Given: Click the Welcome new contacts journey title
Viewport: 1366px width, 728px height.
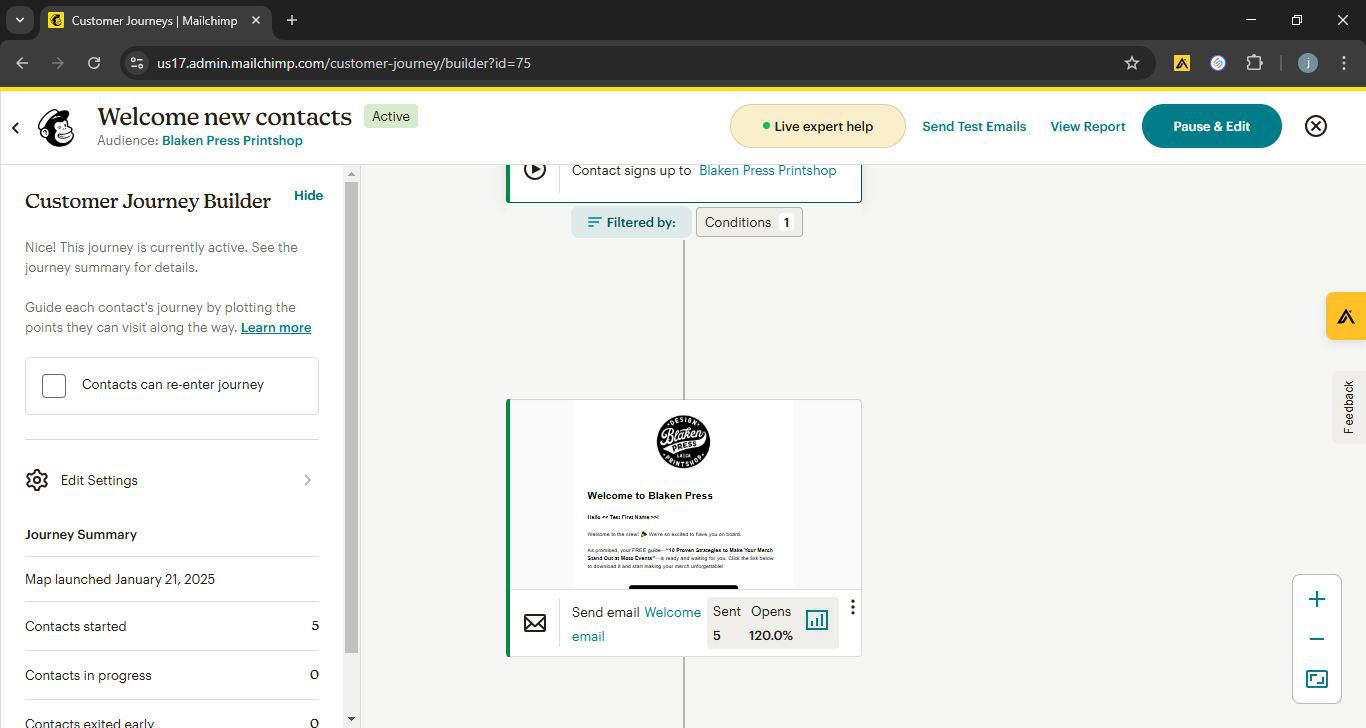Looking at the screenshot, I should [225, 117].
